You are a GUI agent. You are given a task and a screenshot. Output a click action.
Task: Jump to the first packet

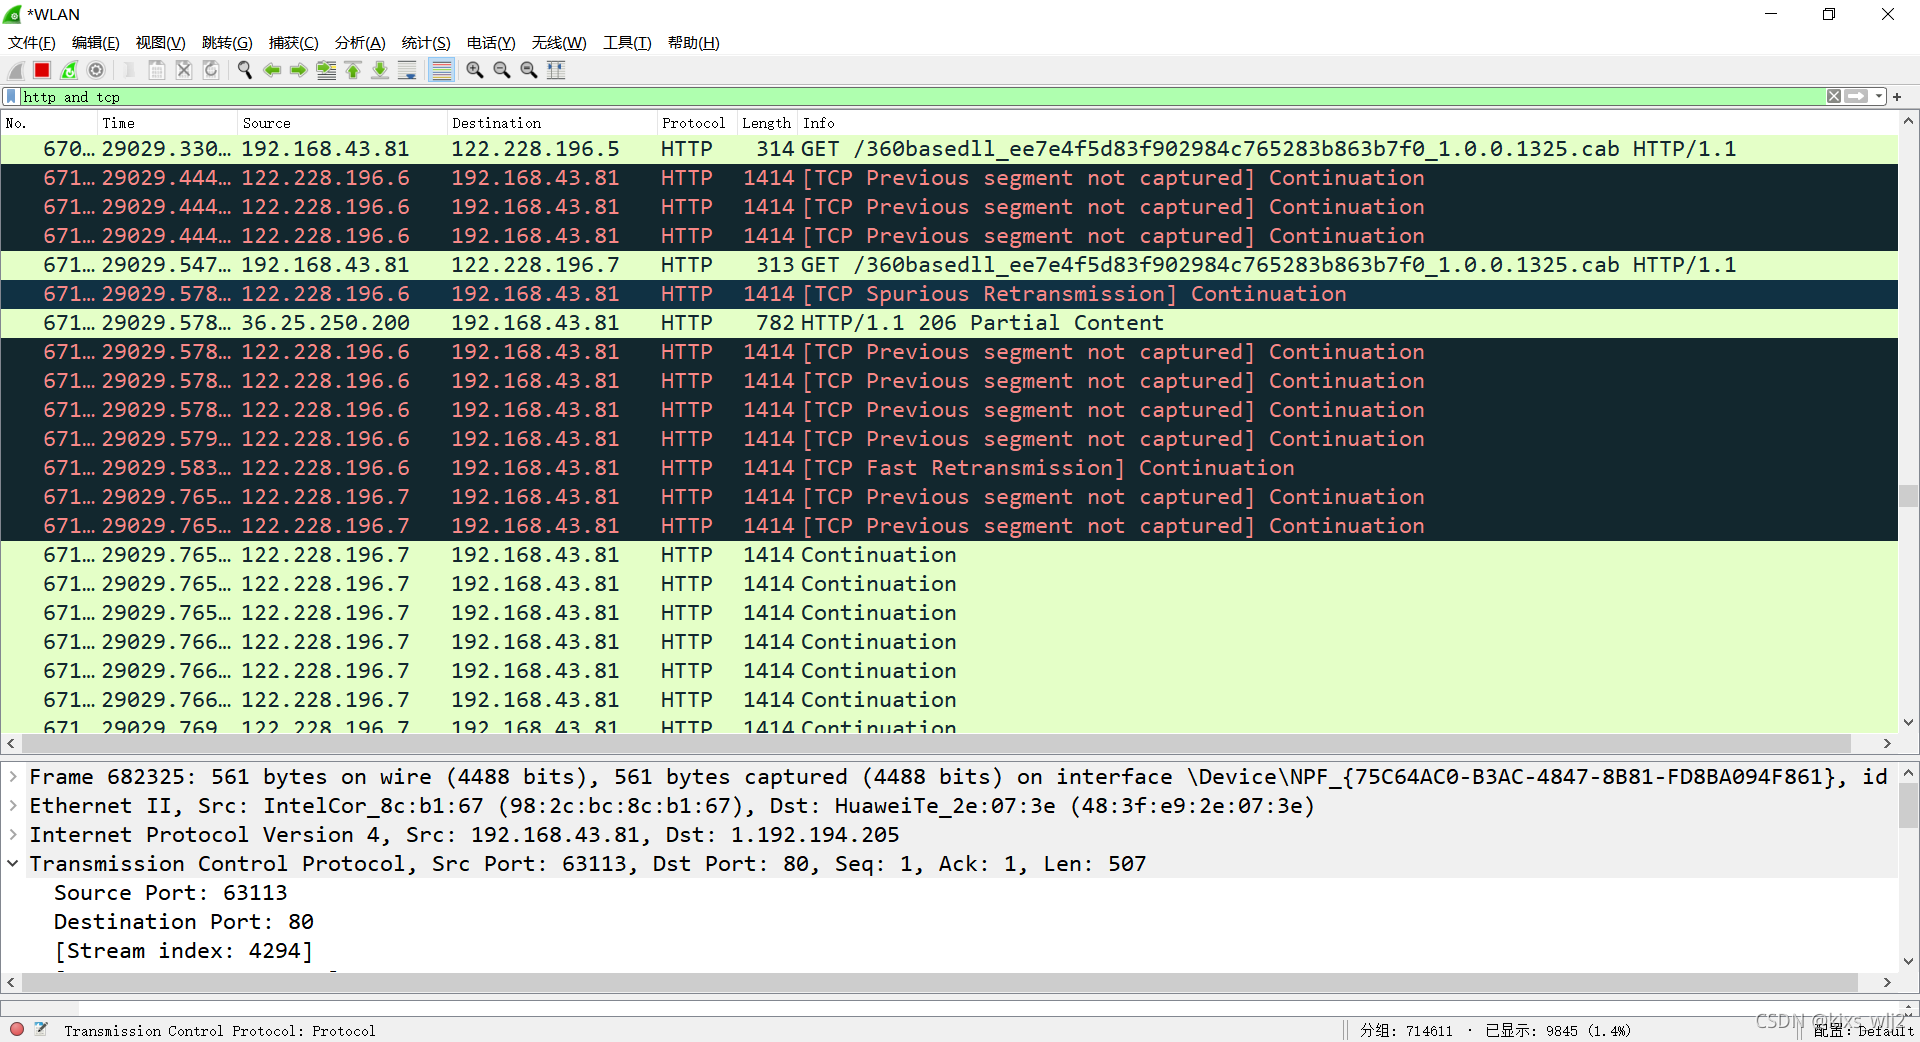pyautogui.click(x=353, y=70)
